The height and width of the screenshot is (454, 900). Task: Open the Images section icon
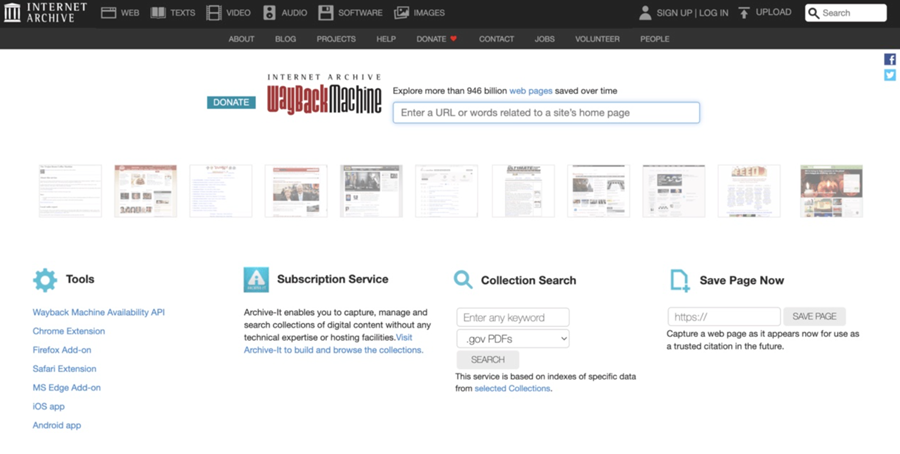pos(402,13)
